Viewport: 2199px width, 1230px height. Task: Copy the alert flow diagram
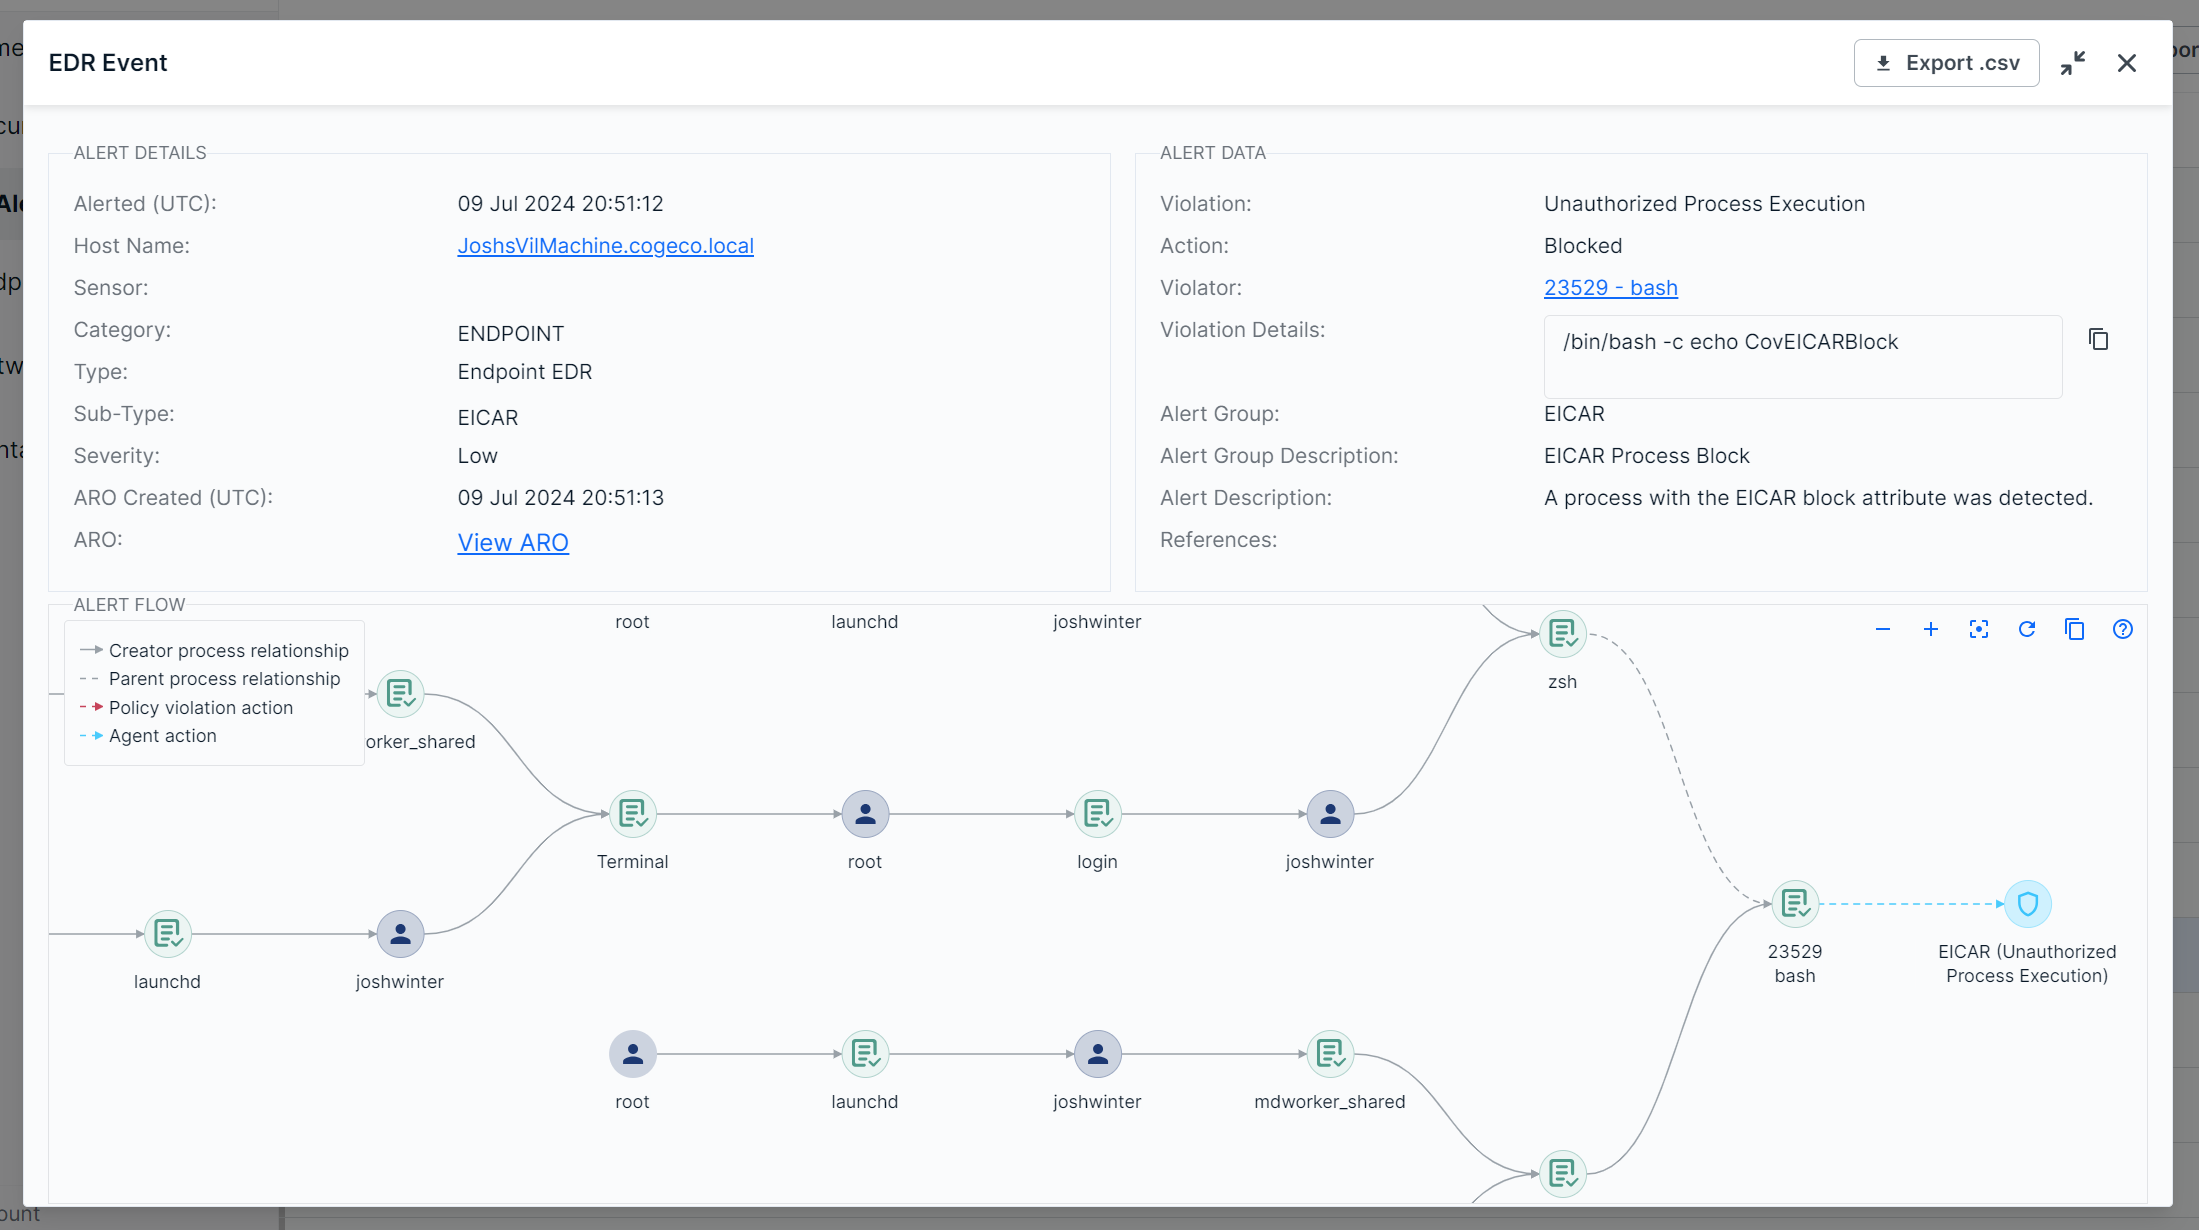pyautogui.click(x=2075, y=629)
